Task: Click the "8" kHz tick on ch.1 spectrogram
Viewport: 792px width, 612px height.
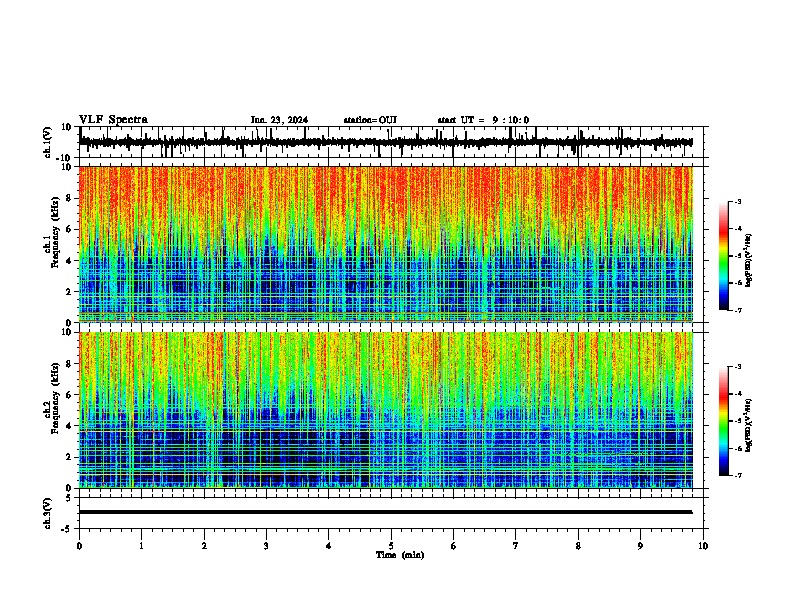Action: tap(70, 198)
